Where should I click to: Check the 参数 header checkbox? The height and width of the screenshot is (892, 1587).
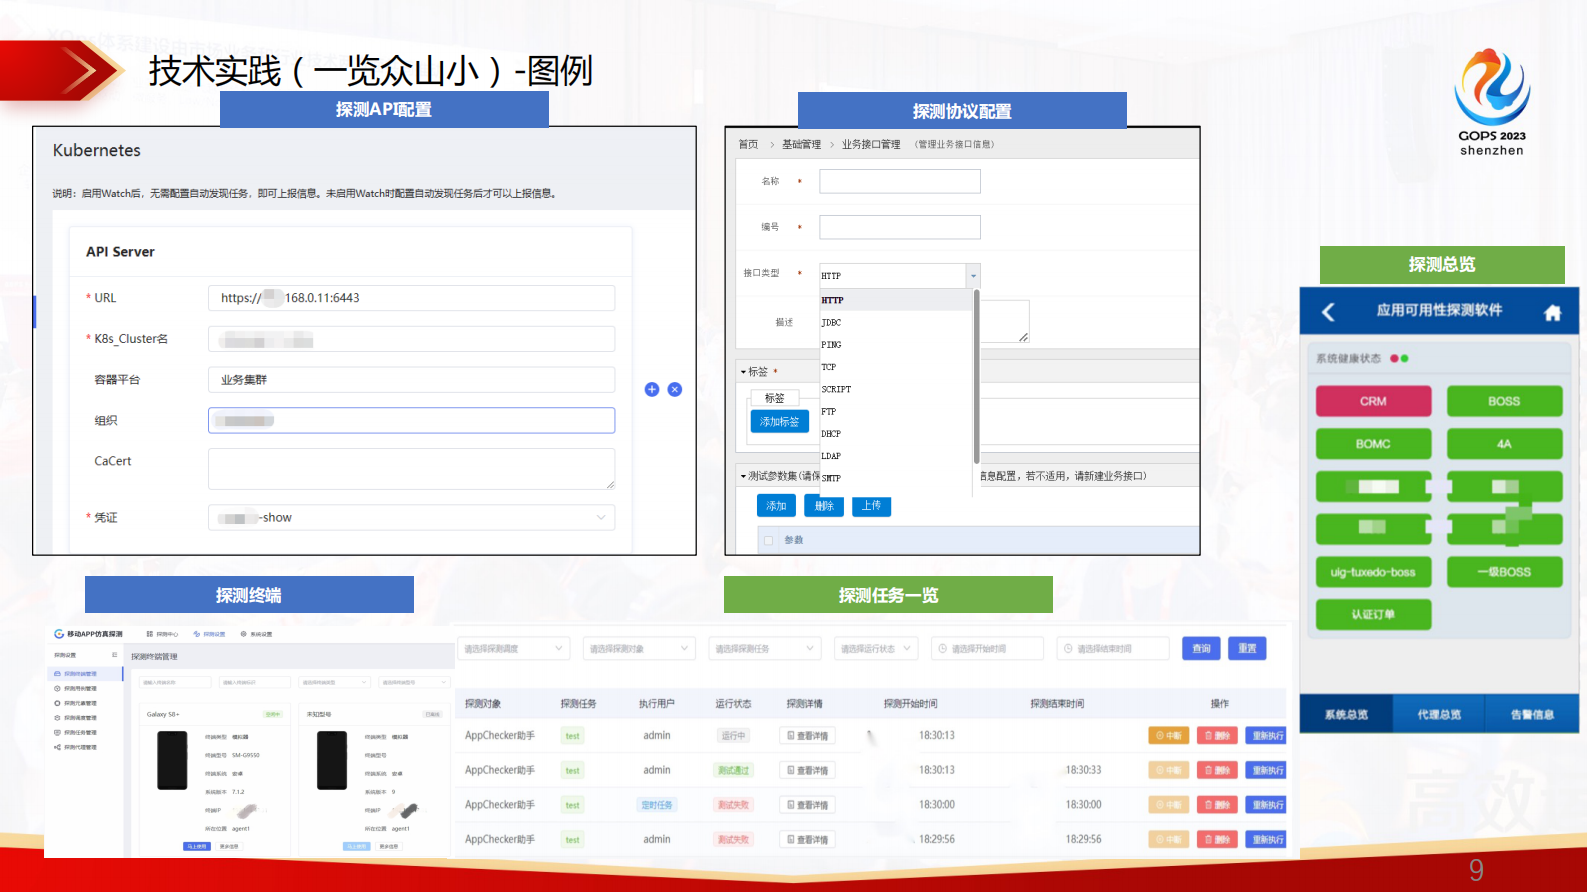coord(768,540)
